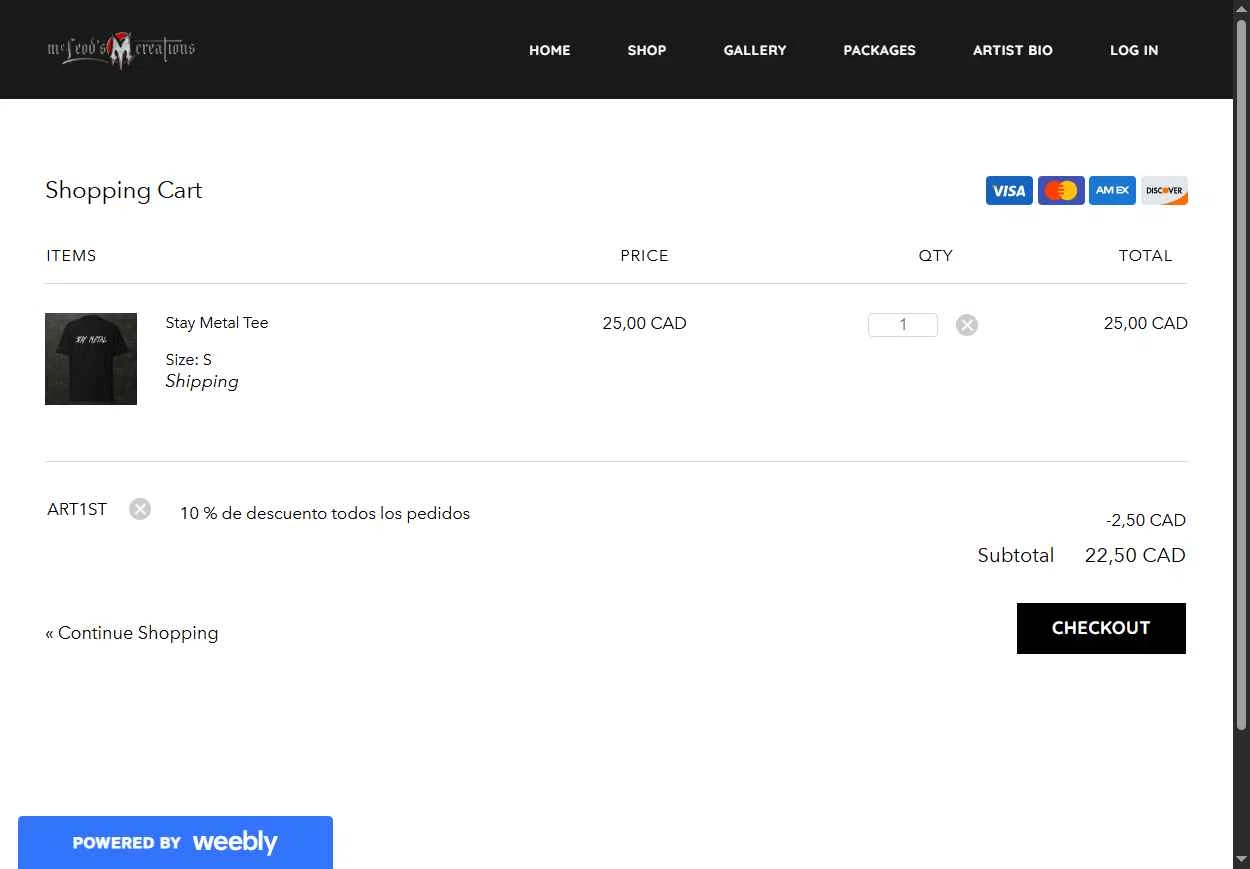Image resolution: width=1250 pixels, height=869 pixels.
Task: Click the QTY column header
Action: click(x=936, y=255)
